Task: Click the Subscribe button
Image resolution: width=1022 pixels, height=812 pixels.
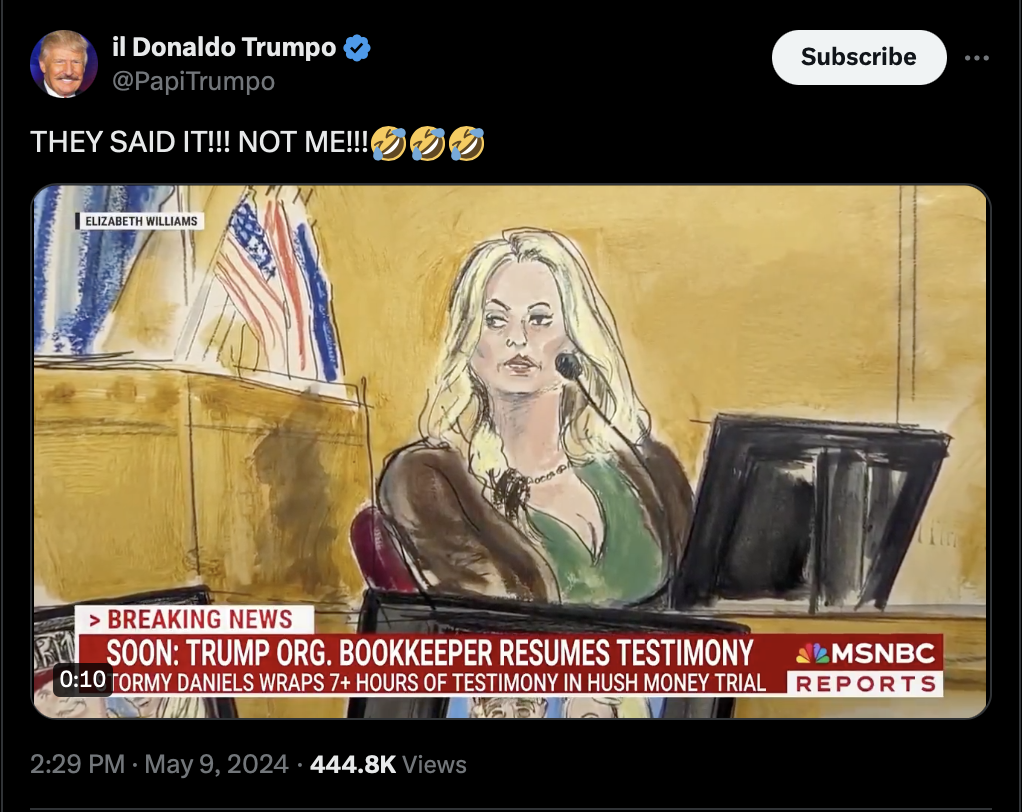Action: tap(858, 57)
